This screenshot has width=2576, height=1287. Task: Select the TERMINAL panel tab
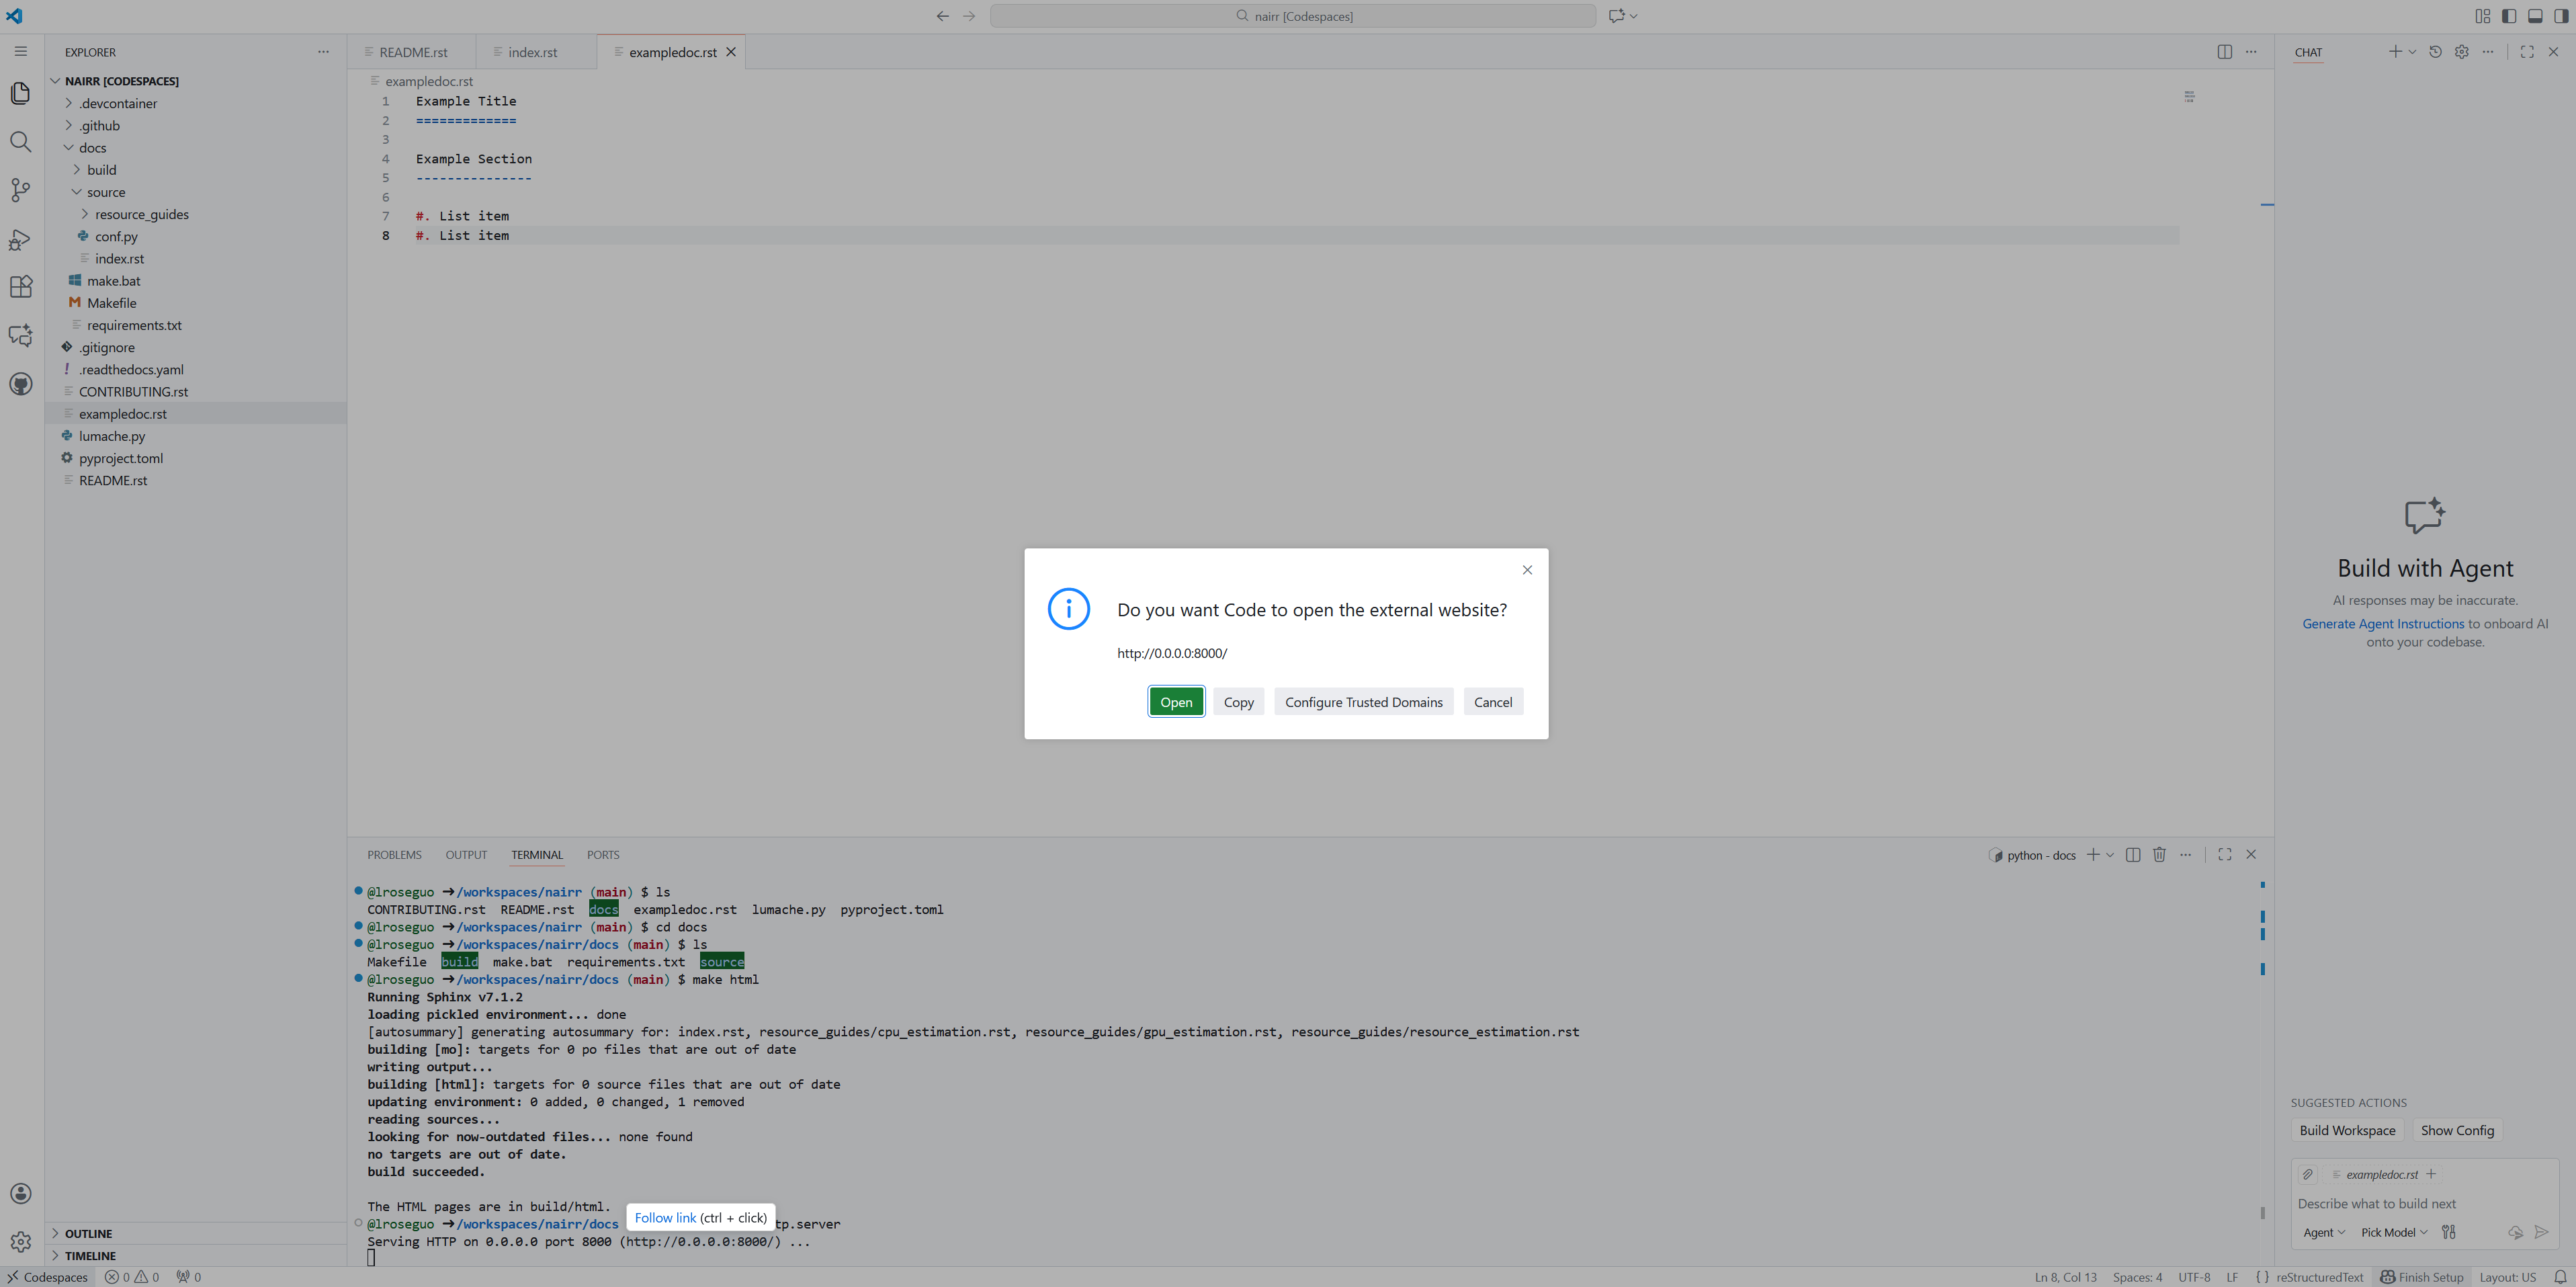pos(537,855)
